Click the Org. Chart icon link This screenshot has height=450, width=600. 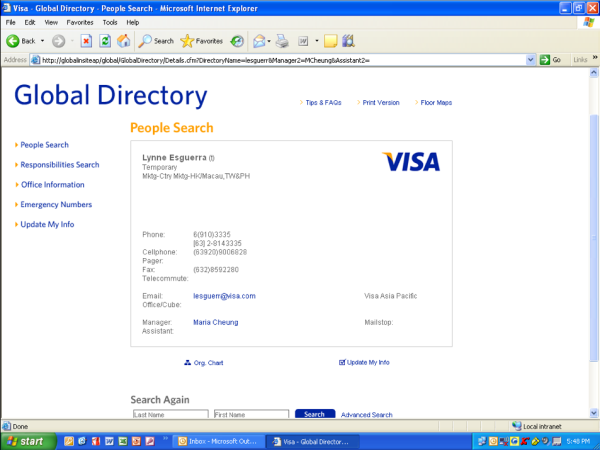(204, 363)
